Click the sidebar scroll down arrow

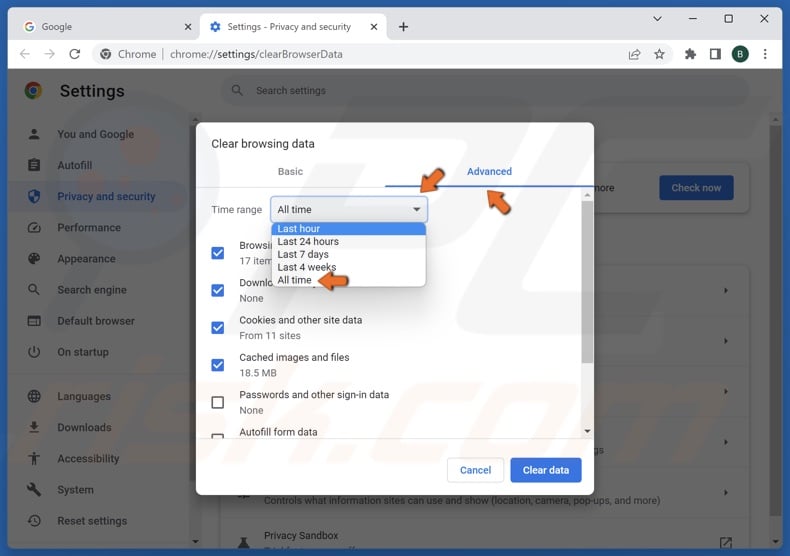tap(195, 542)
